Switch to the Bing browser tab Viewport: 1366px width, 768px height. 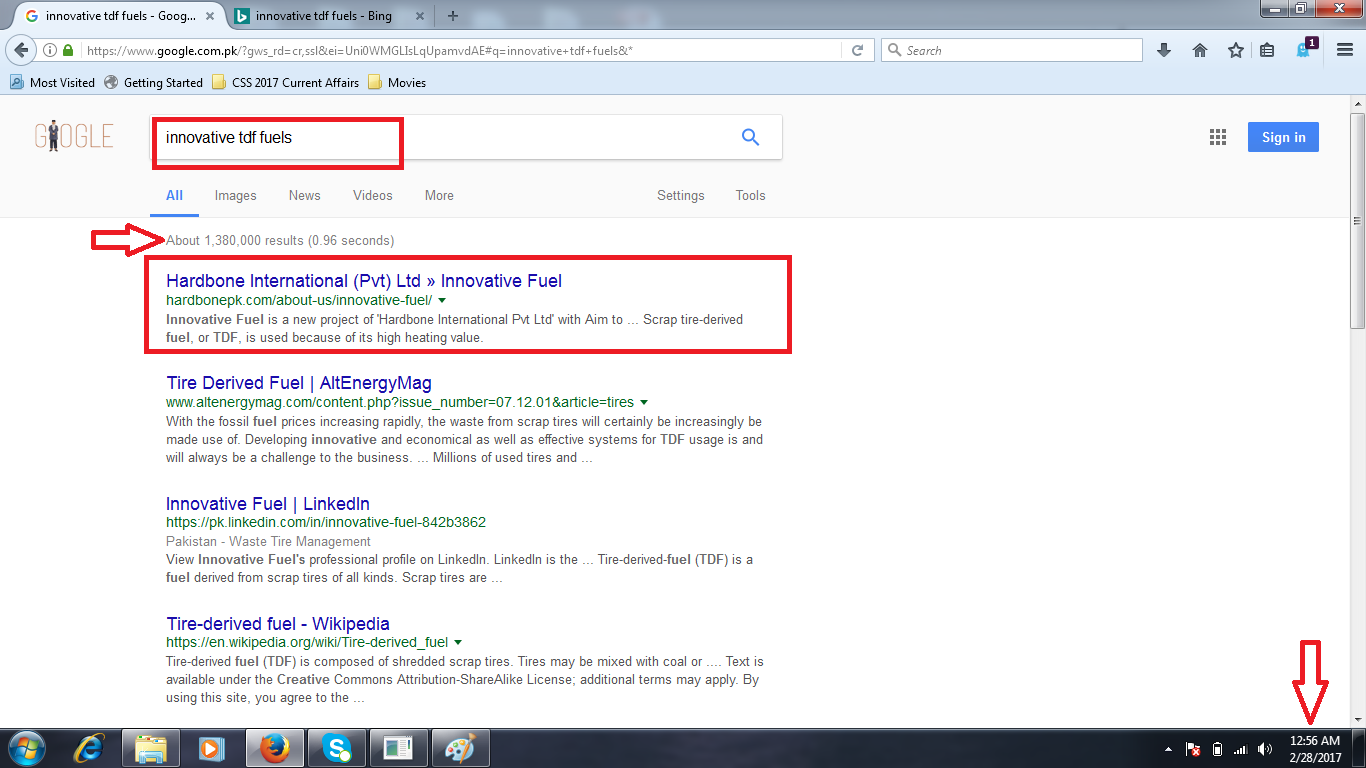coord(330,16)
